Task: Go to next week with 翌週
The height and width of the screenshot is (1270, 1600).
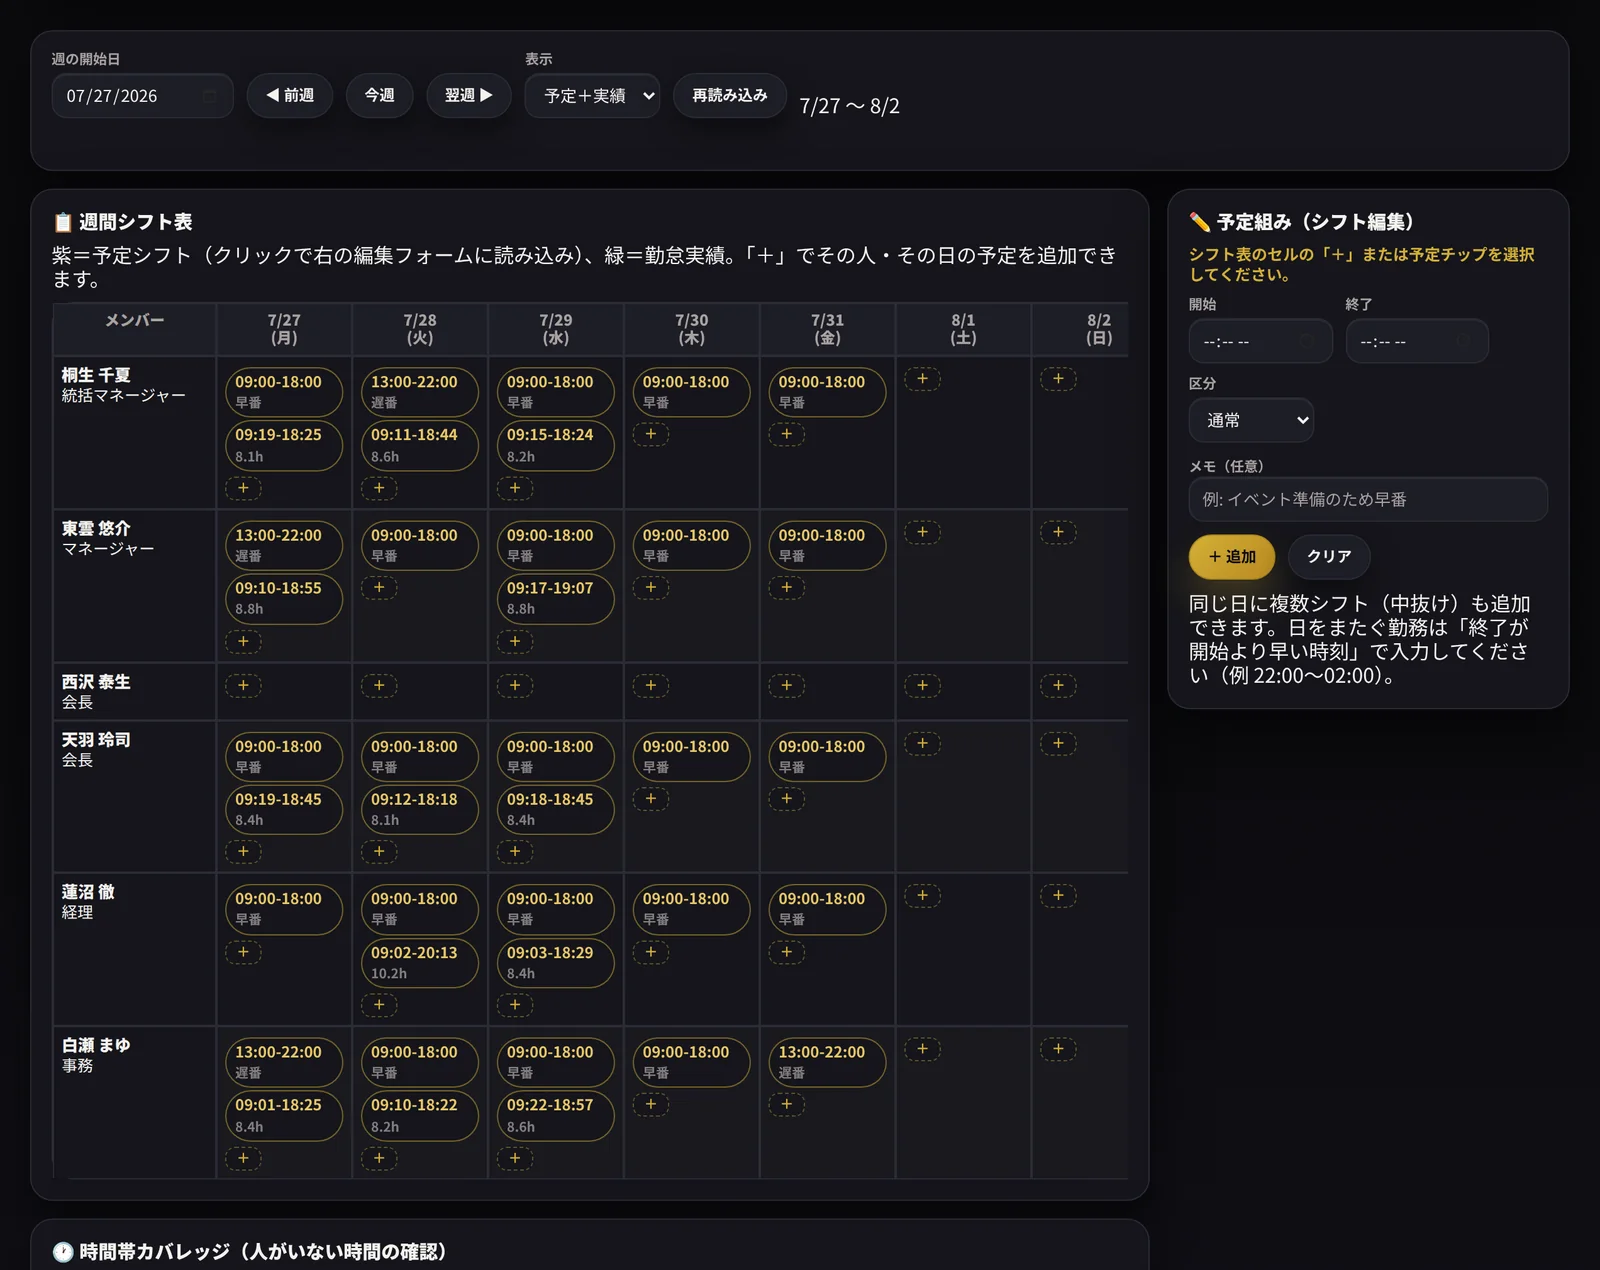Action: coord(468,96)
